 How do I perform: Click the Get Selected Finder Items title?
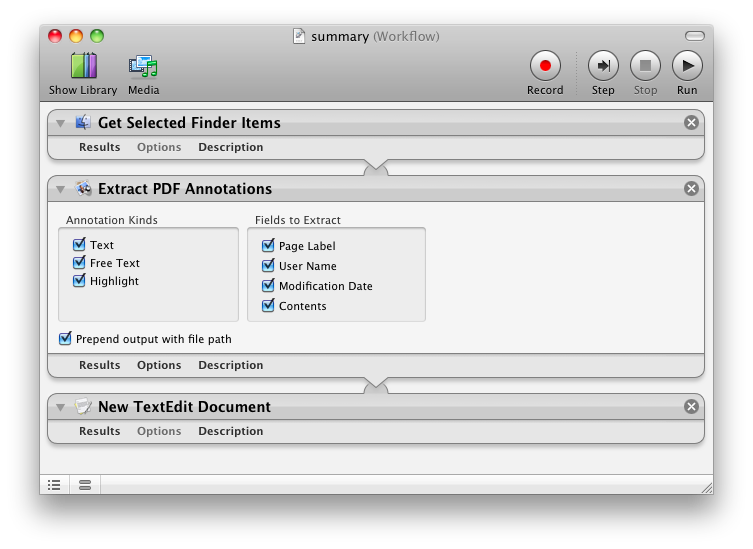[x=189, y=123]
